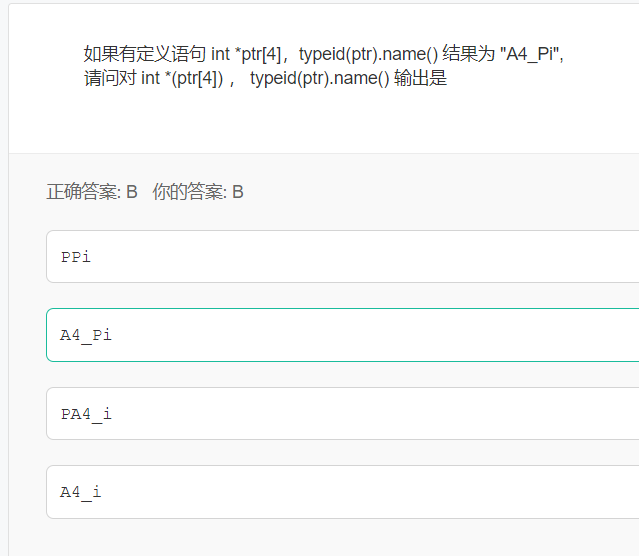The height and width of the screenshot is (556, 639).
Task: Click empty gray area below the A4_i option
Action: point(300,538)
